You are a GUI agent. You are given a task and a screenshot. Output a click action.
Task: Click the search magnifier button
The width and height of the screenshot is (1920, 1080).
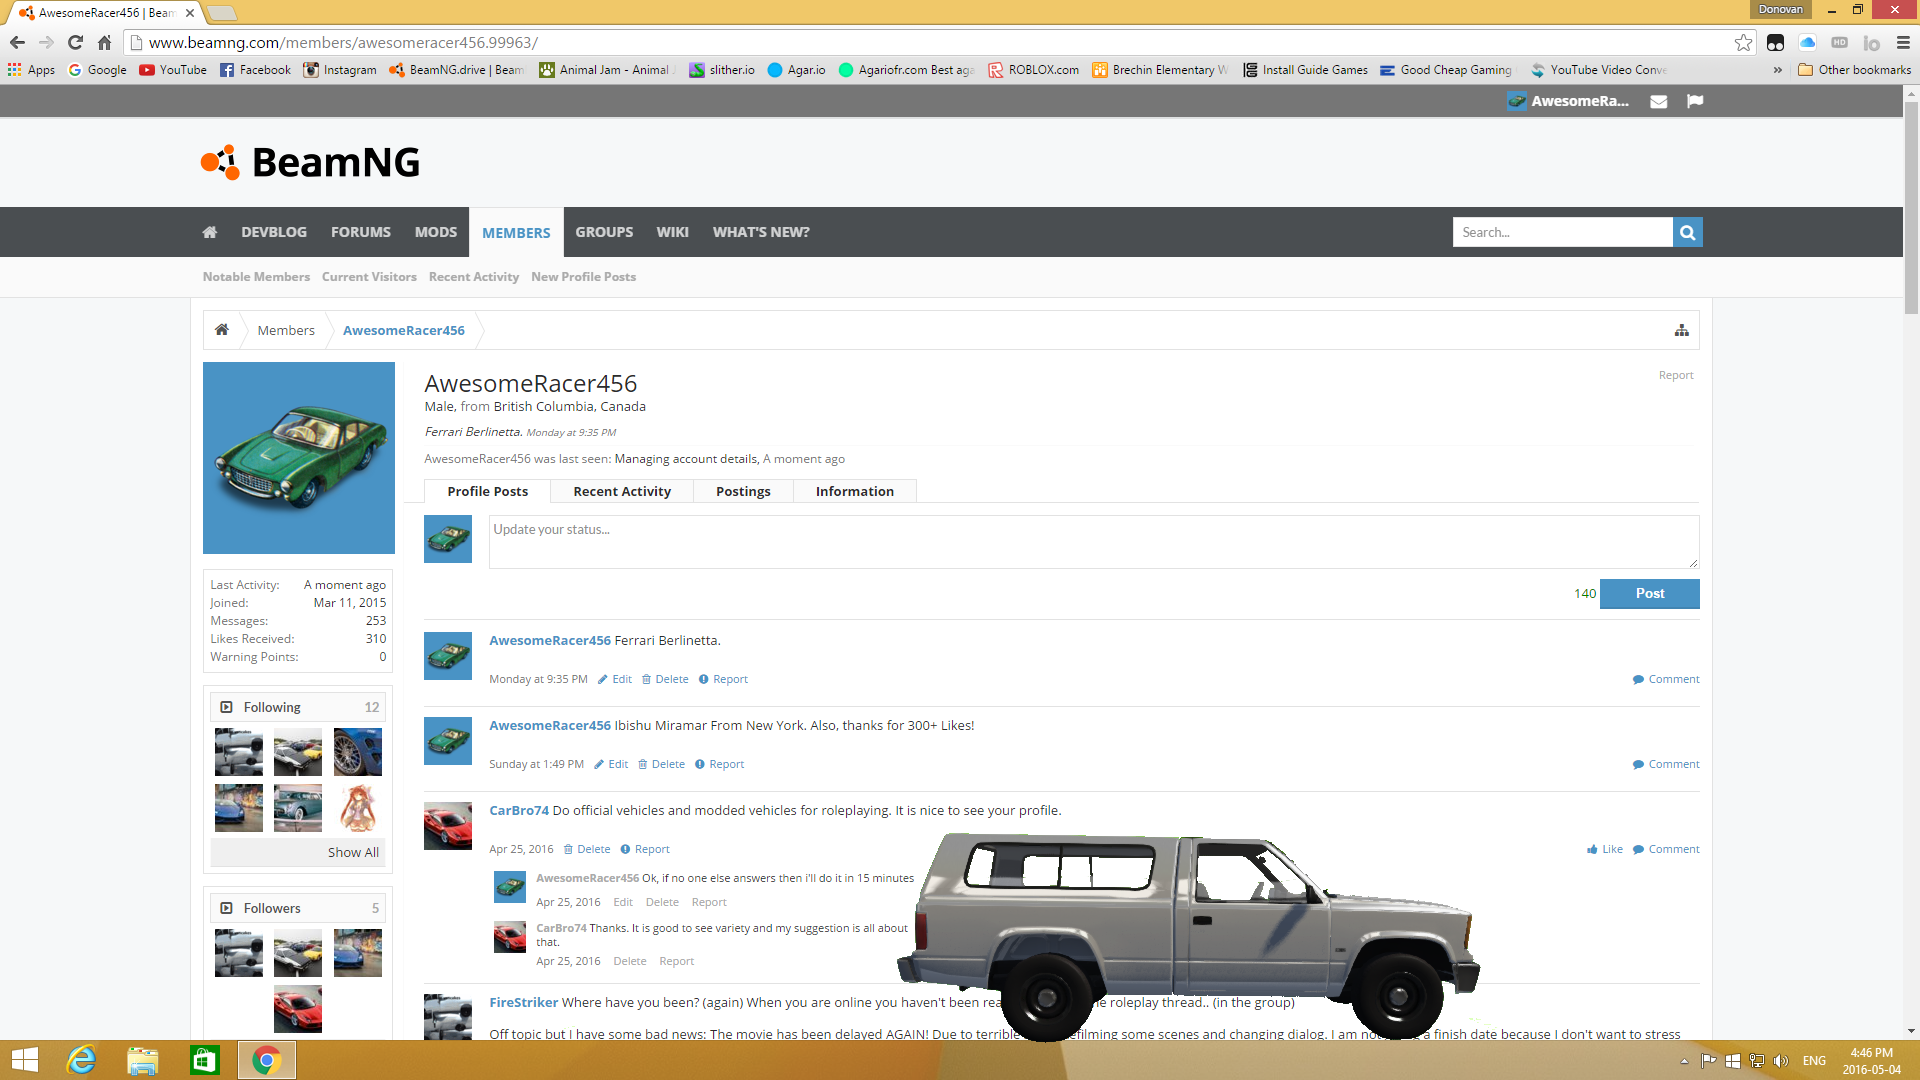[x=1687, y=232]
